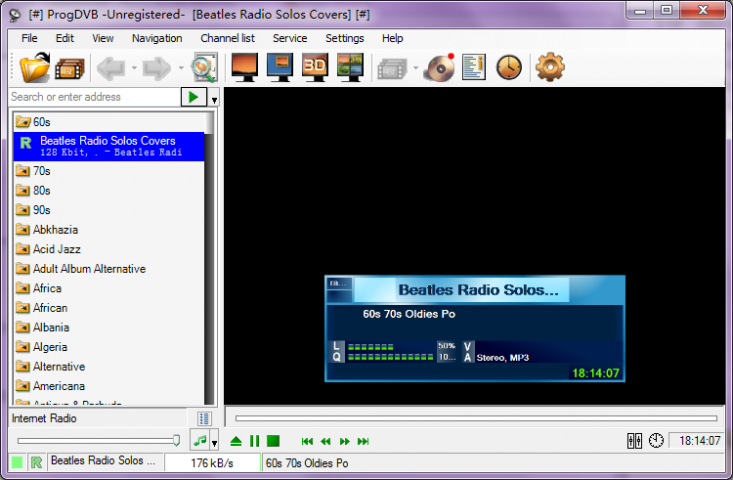
Task: Open the Channel list menu
Action: pyautogui.click(x=228, y=38)
